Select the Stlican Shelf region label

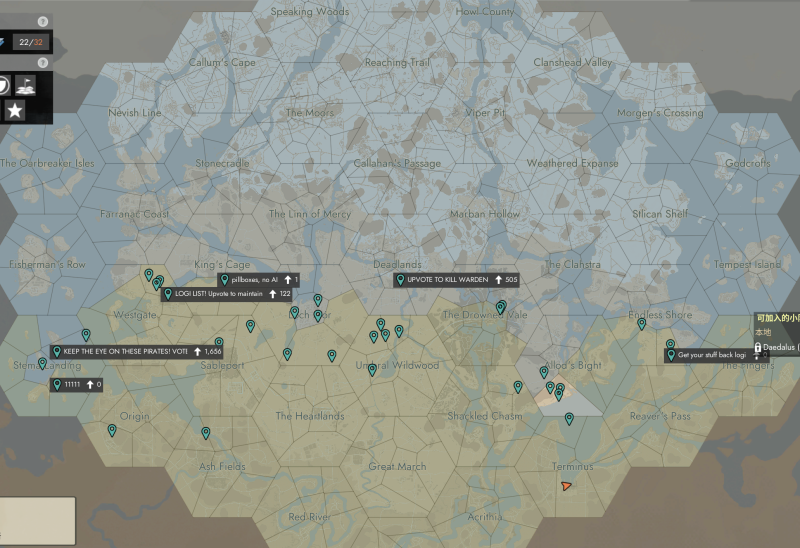coord(660,214)
